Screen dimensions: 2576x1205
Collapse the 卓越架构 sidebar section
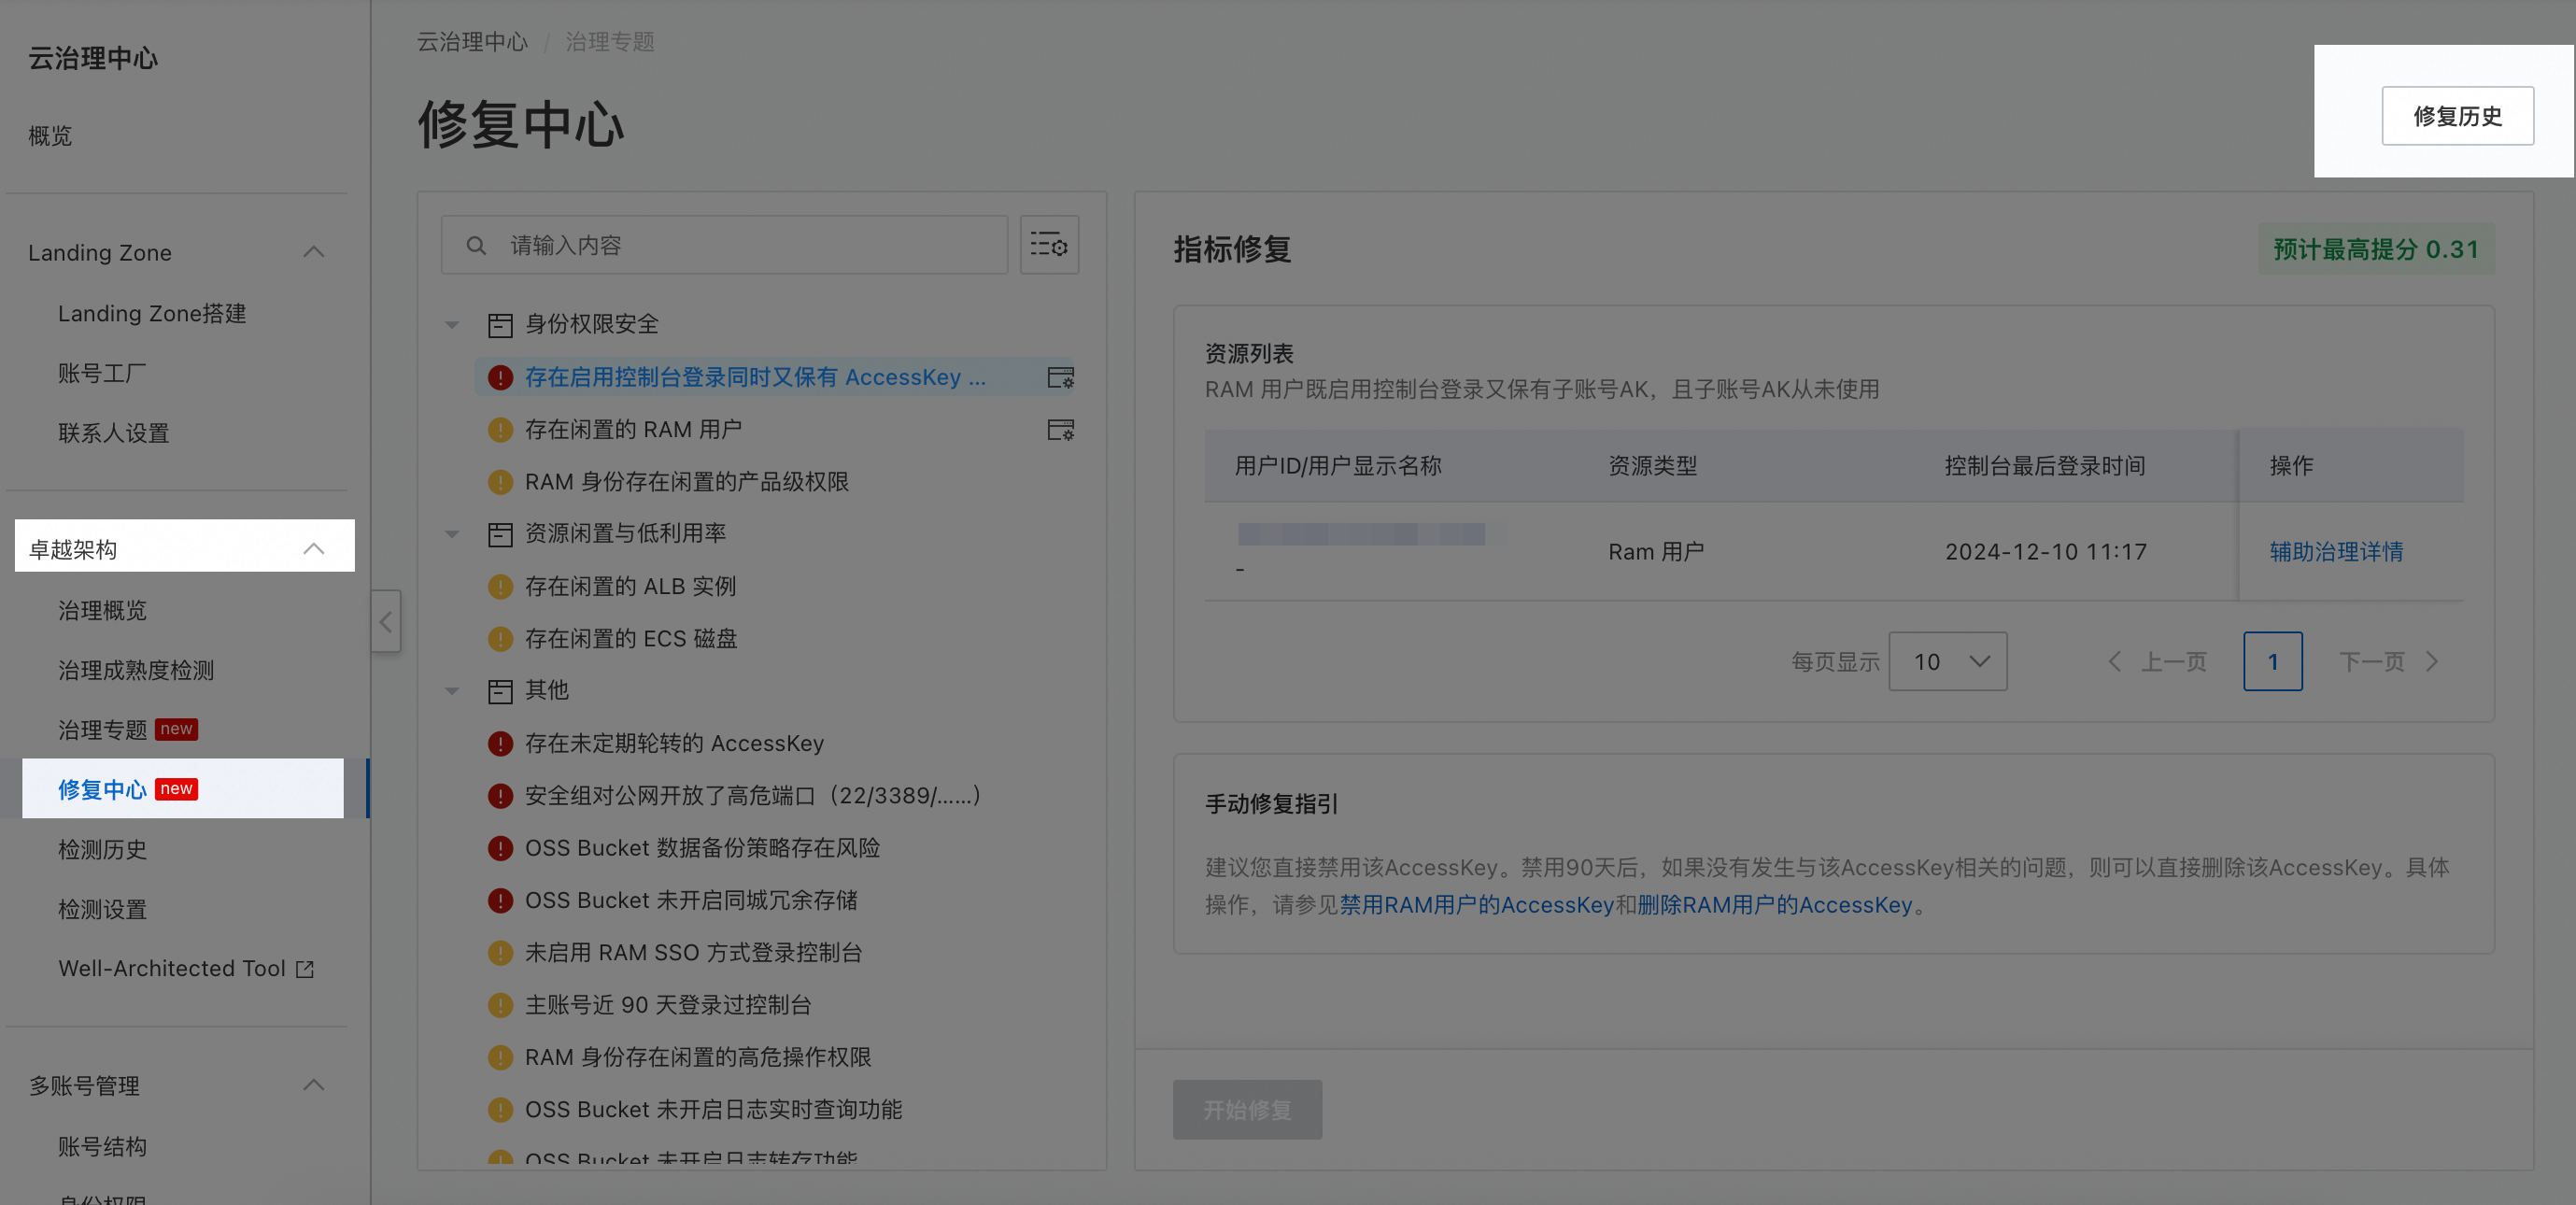coord(313,548)
